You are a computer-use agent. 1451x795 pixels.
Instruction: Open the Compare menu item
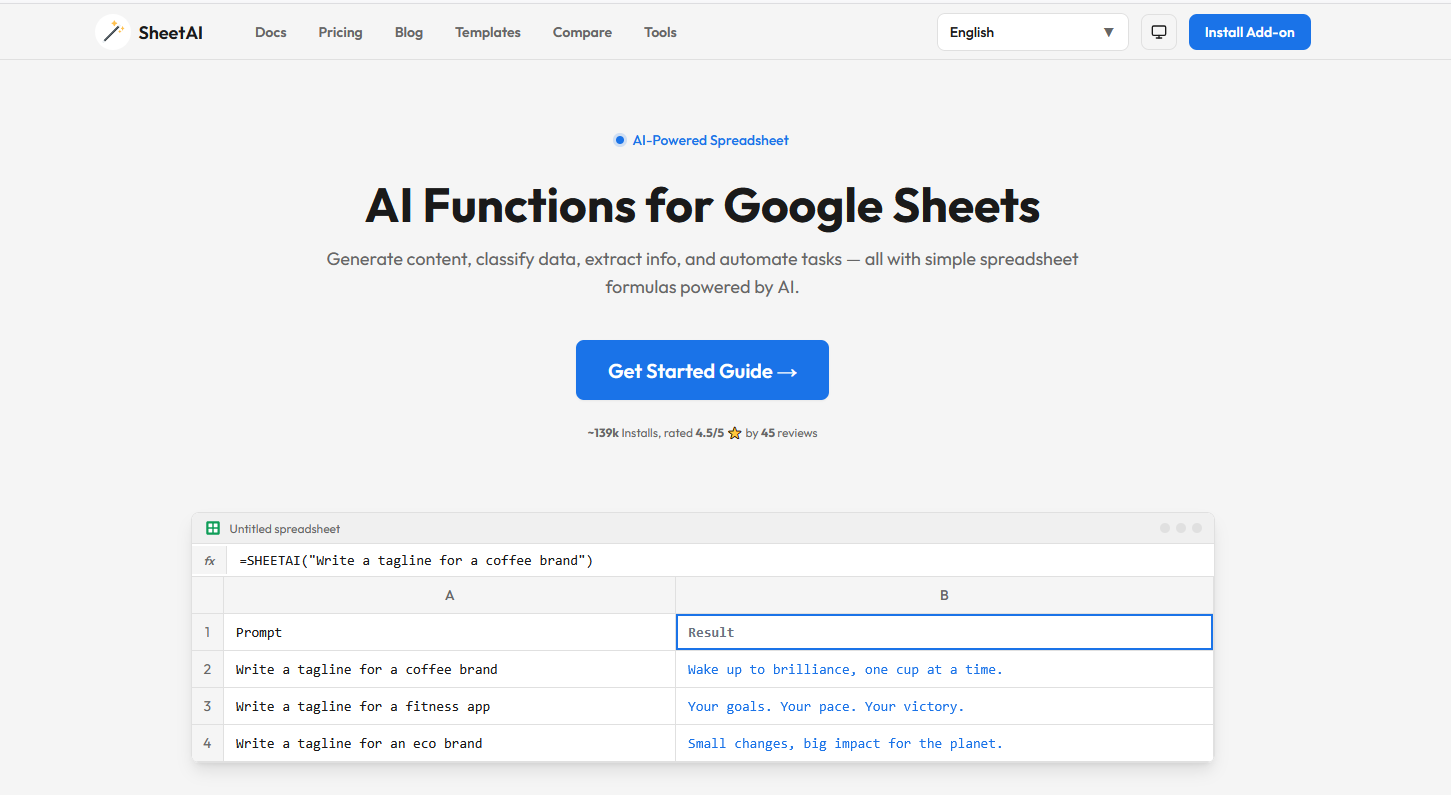(582, 32)
